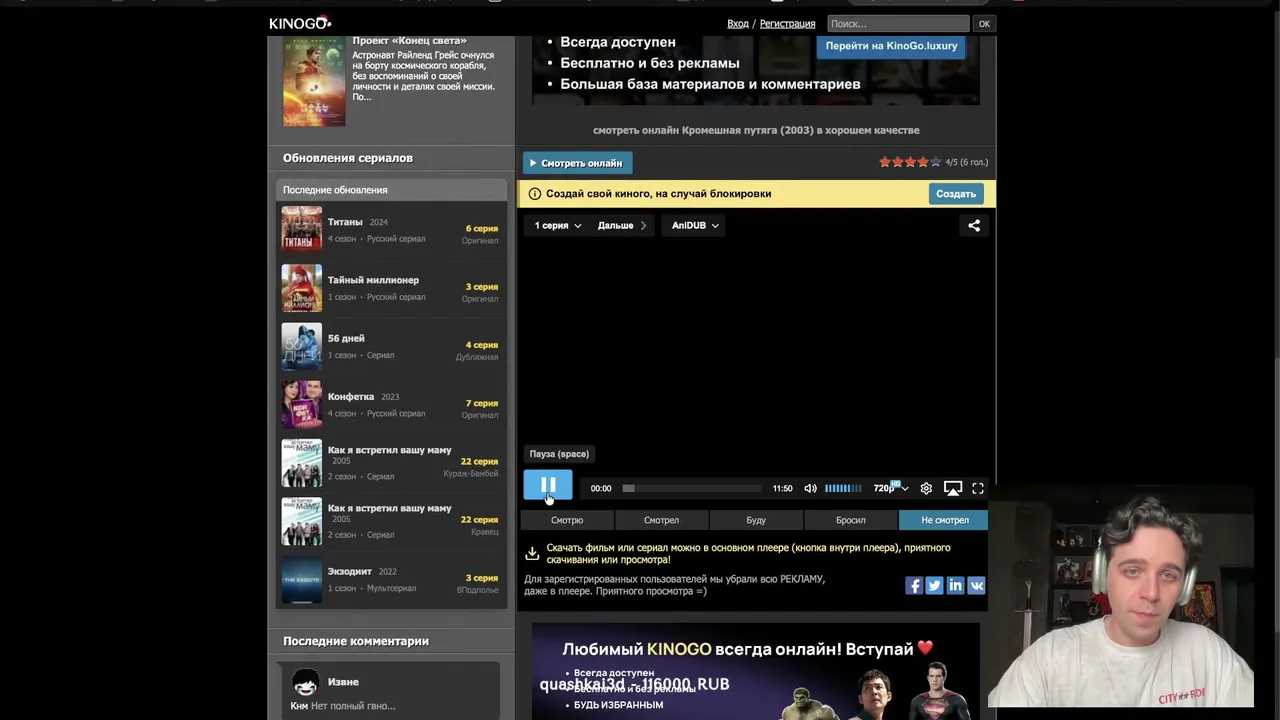Open 'Как я встретил вашу маму' Кураж-Бамбей entry

click(391, 462)
